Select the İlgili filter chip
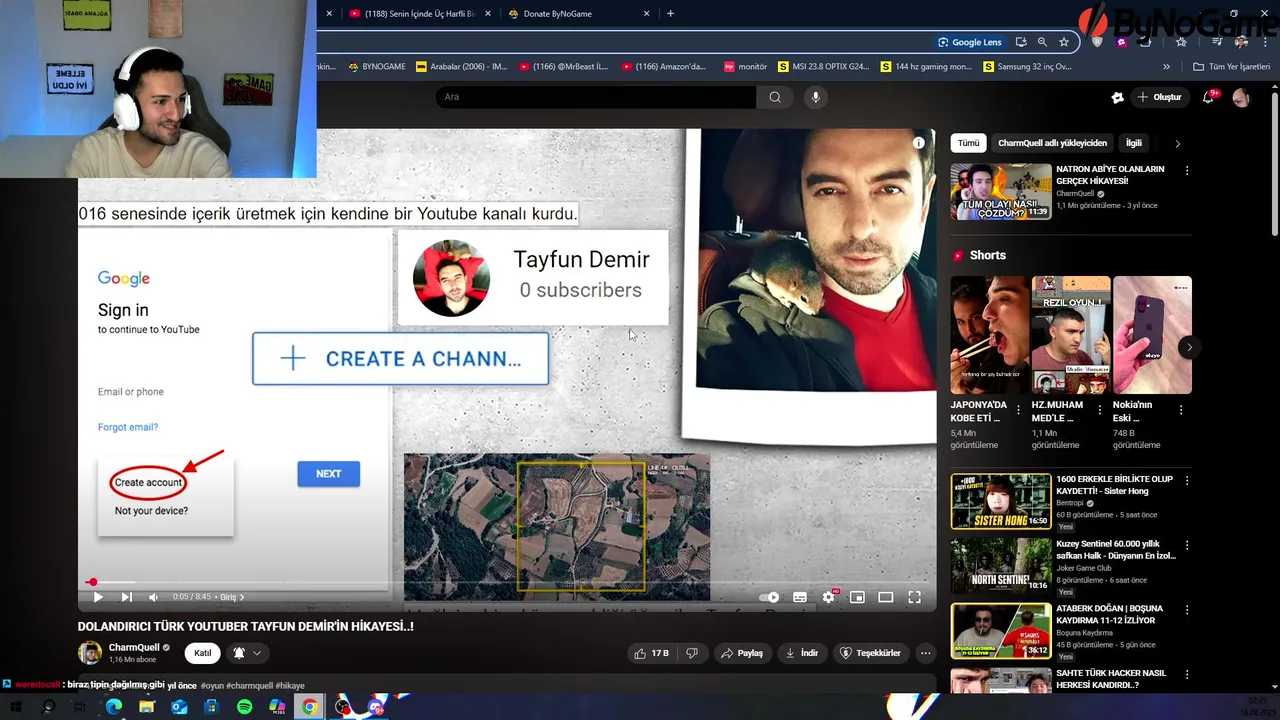 [x=1133, y=143]
